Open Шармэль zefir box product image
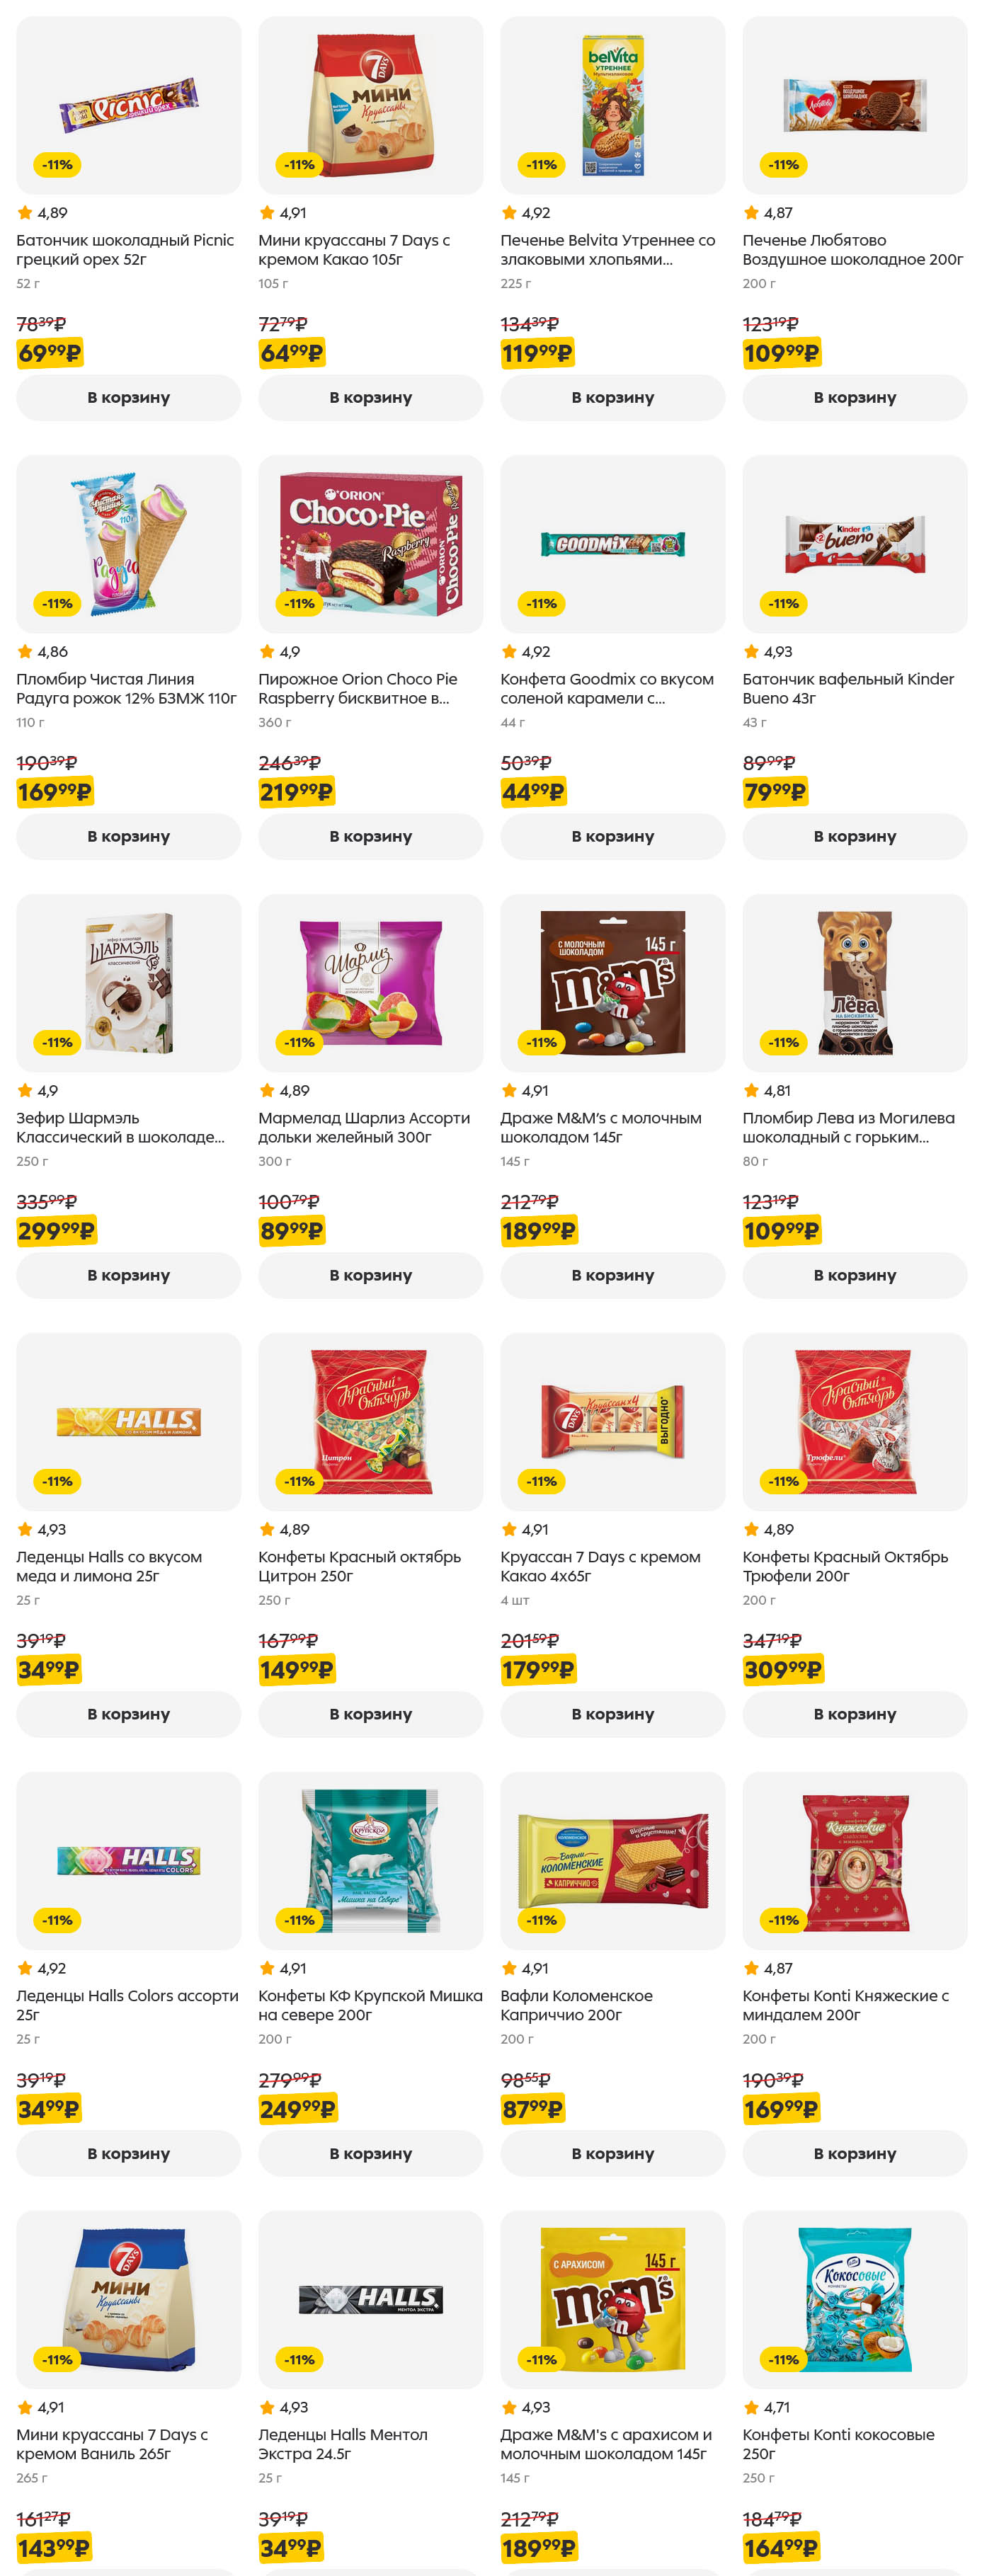Image resolution: width=982 pixels, height=2576 pixels. 128,982
